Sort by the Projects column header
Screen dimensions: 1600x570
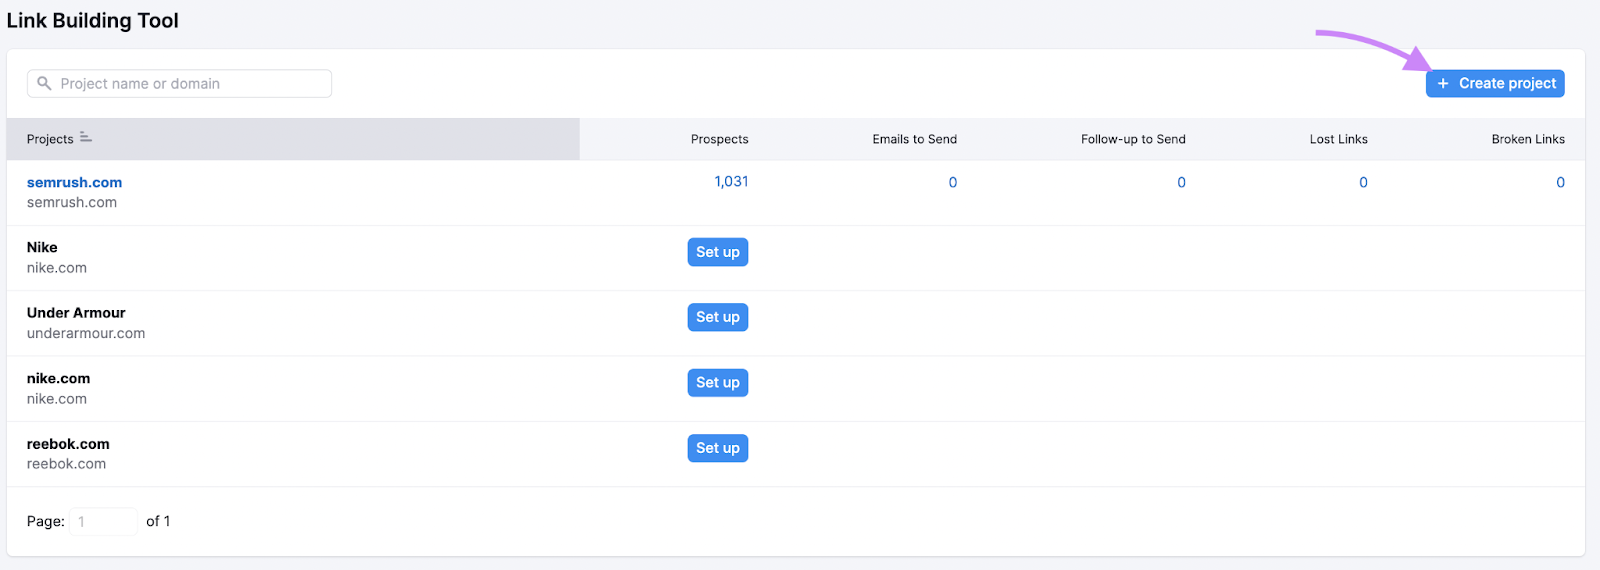[x=50, y=139]
